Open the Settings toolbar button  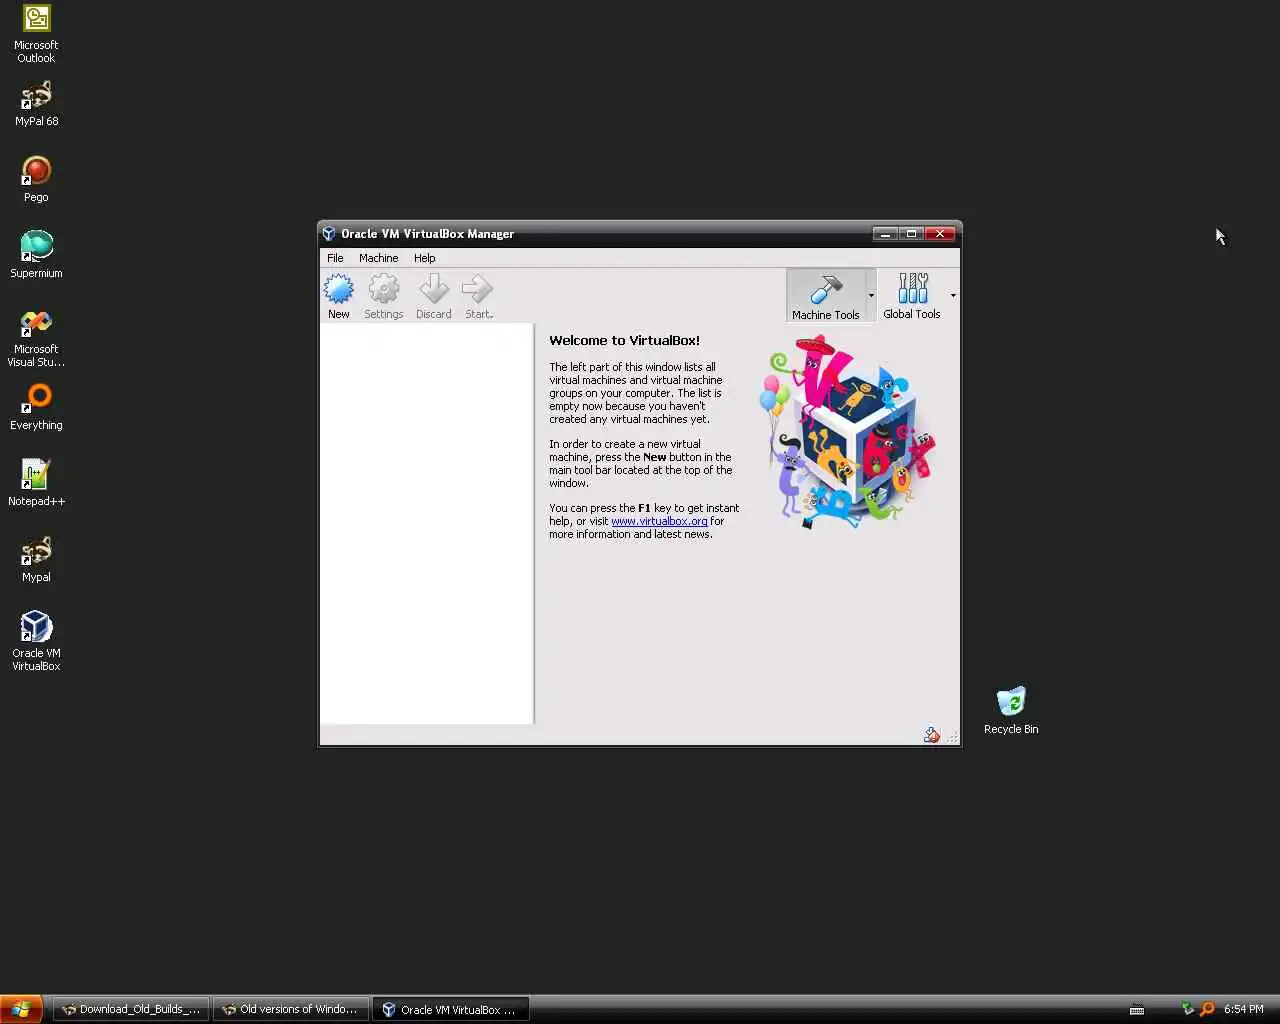(384, 297)
